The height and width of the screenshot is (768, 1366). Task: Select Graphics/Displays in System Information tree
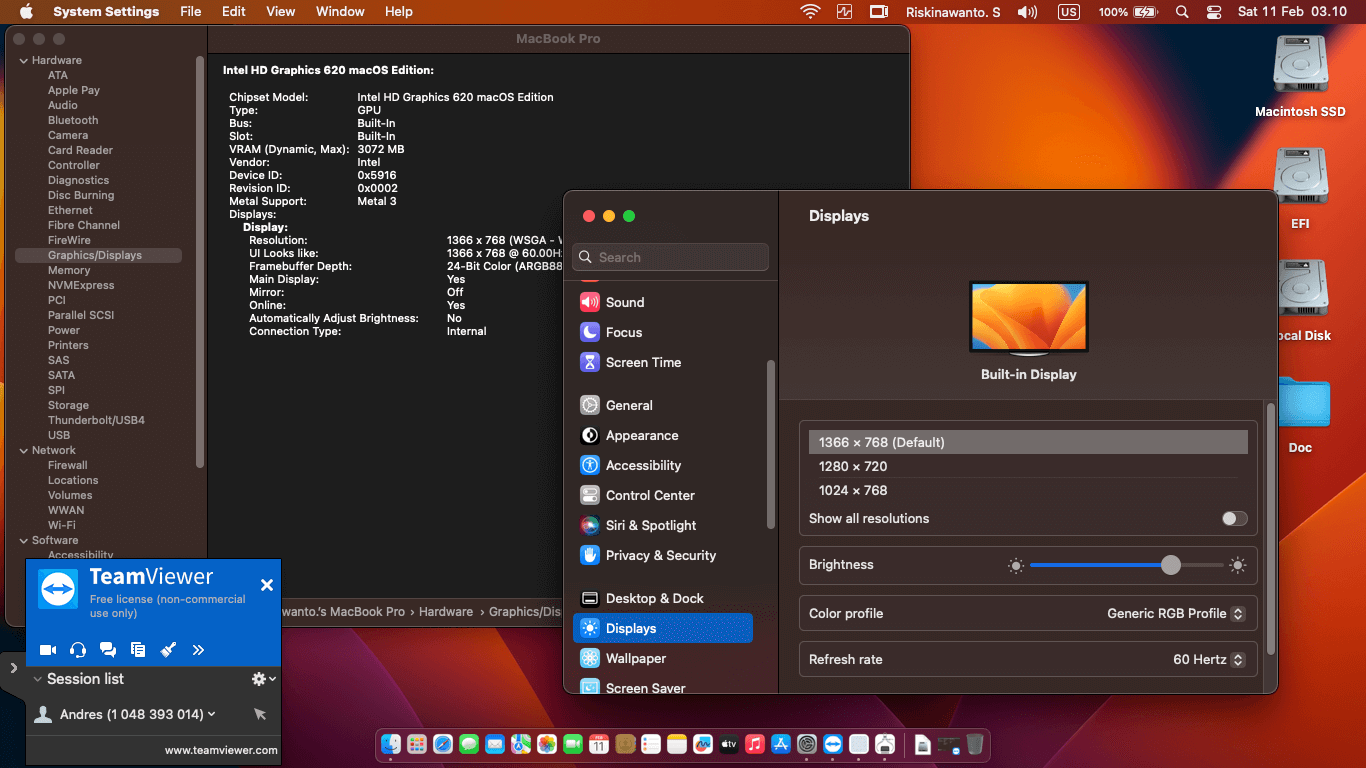pos(98,255)
